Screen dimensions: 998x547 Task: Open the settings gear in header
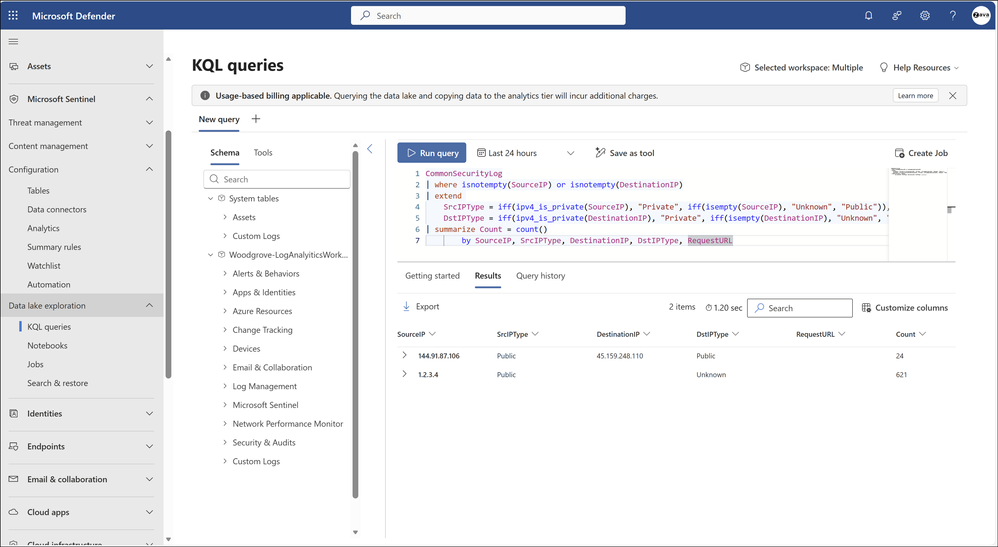(x=925, y=15)
